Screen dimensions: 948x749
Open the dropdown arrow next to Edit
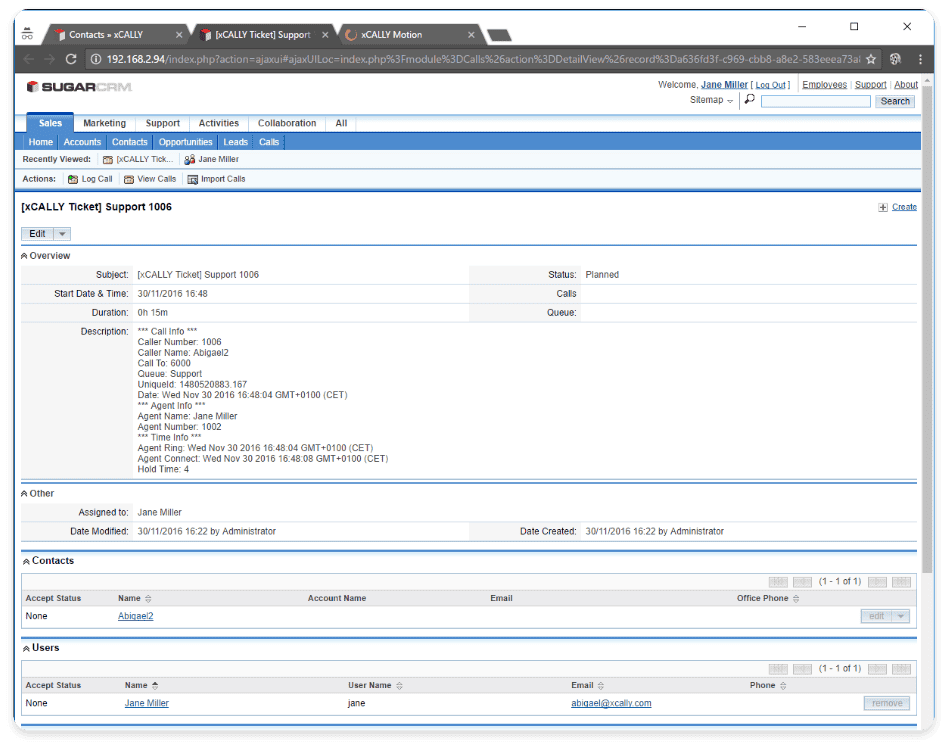click(x=62, y=234)
